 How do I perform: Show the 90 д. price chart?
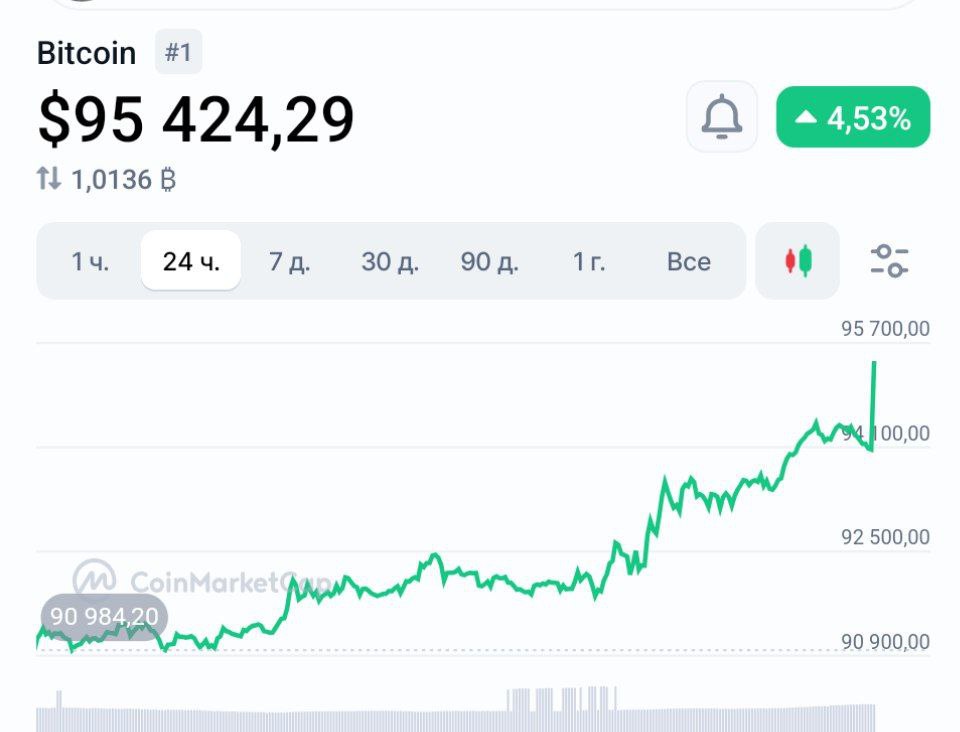[489, 262]
